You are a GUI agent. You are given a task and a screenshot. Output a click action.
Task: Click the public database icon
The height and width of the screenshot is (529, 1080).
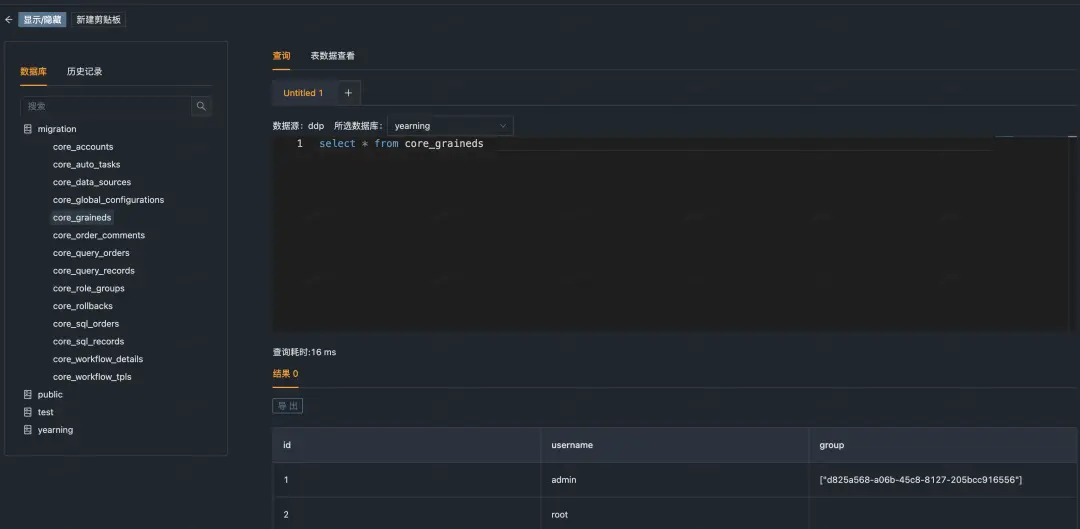point(28,395)
